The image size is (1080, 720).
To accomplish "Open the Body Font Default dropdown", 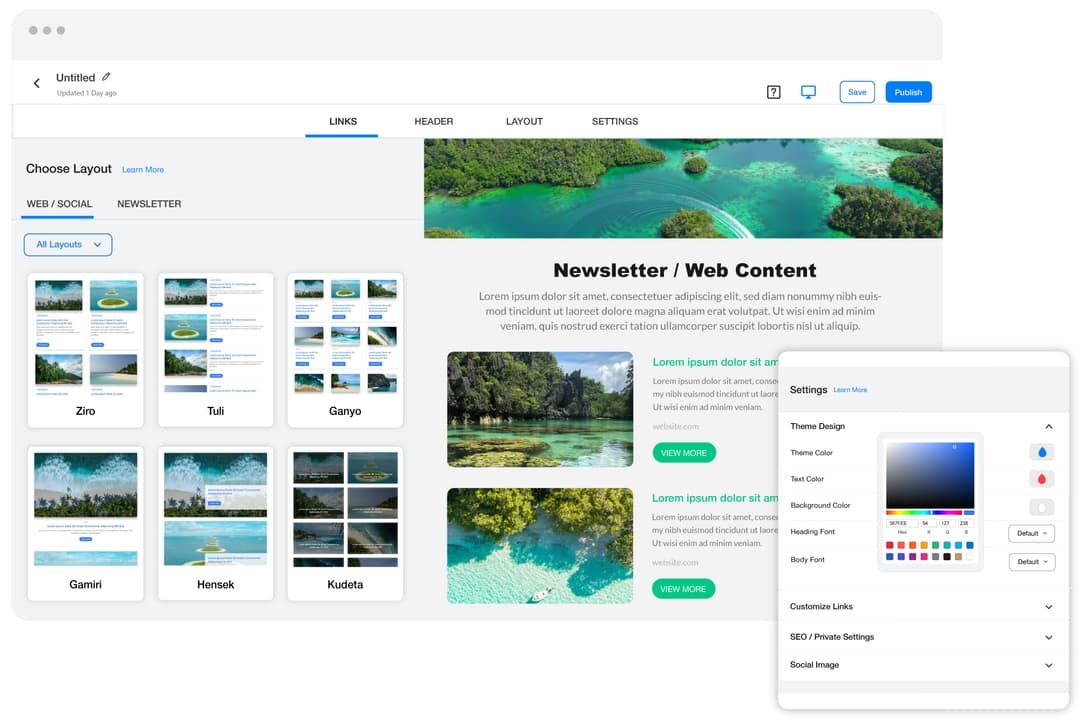I will pos(1031,562).
